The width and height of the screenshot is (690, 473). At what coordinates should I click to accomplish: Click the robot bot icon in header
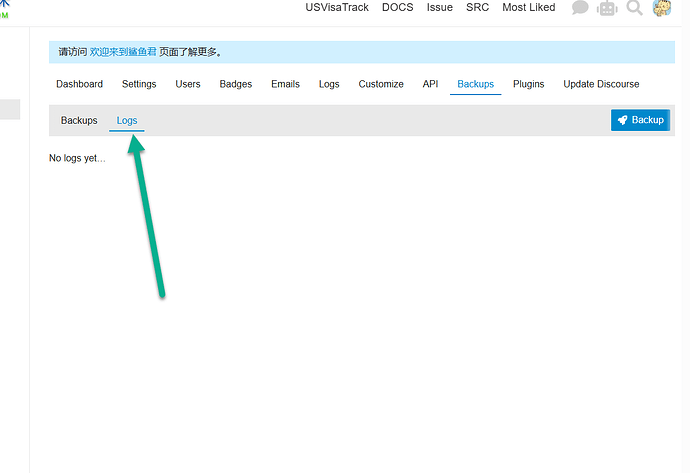coord(607,8)
